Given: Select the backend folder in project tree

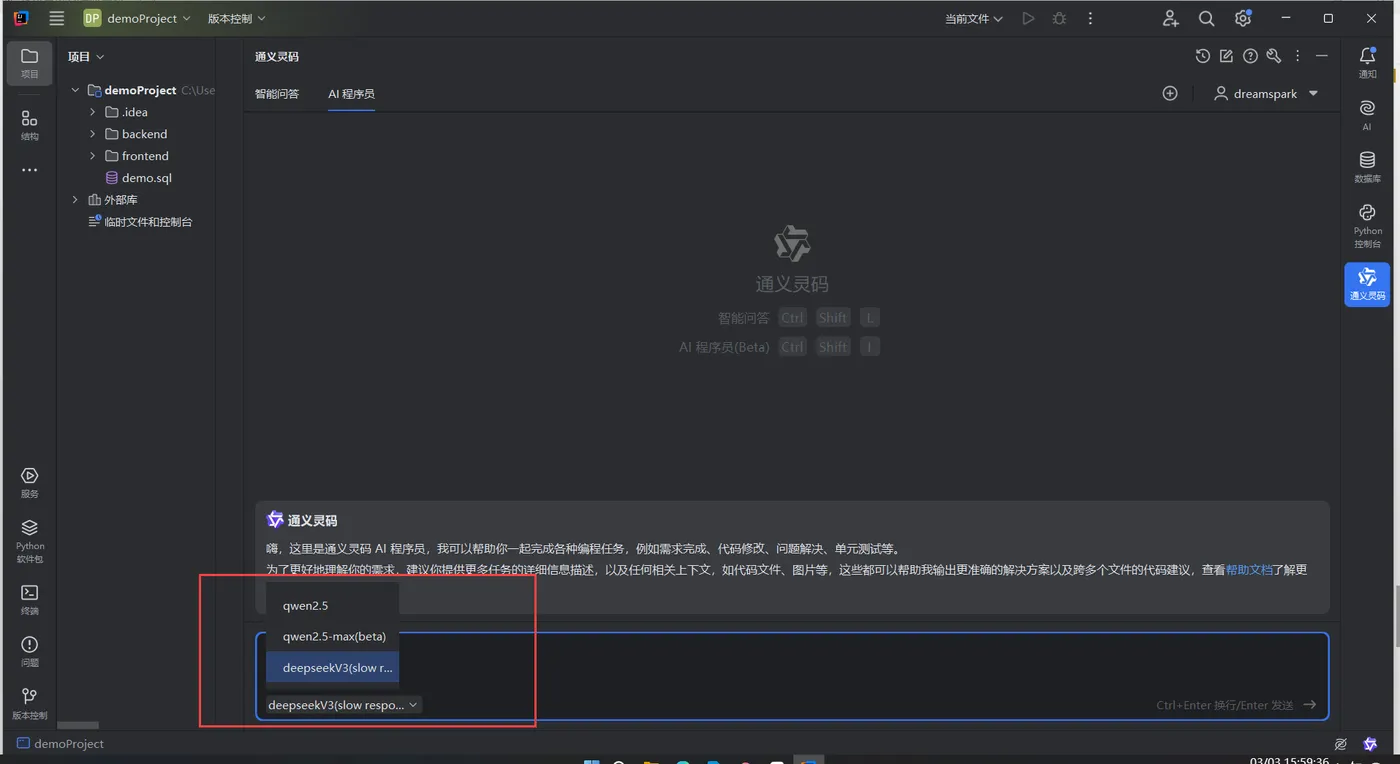Looking at the screenshot, I should coord(144,134).
